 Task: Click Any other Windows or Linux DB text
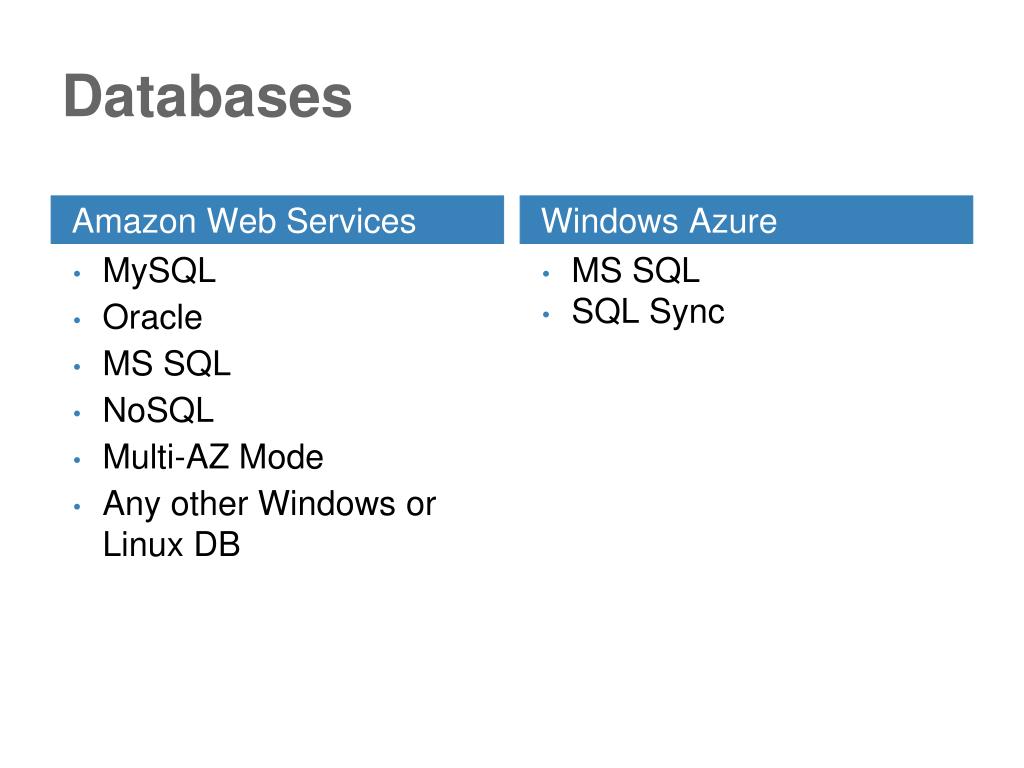269,524
